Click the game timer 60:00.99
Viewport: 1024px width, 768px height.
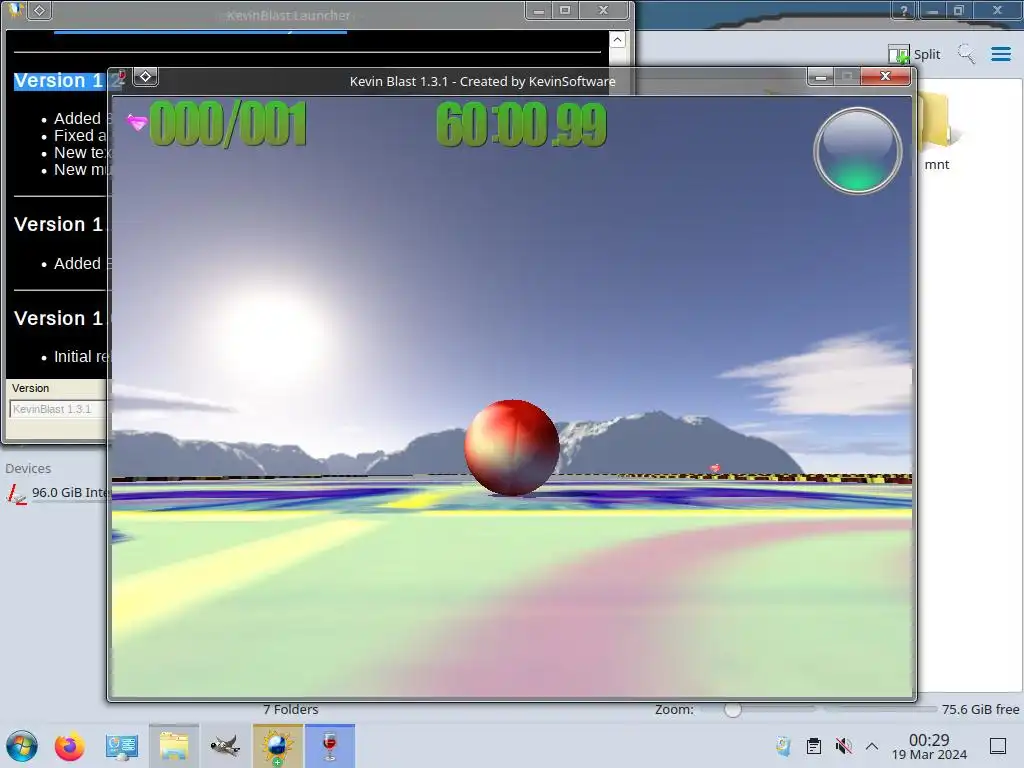click(521, 124)
